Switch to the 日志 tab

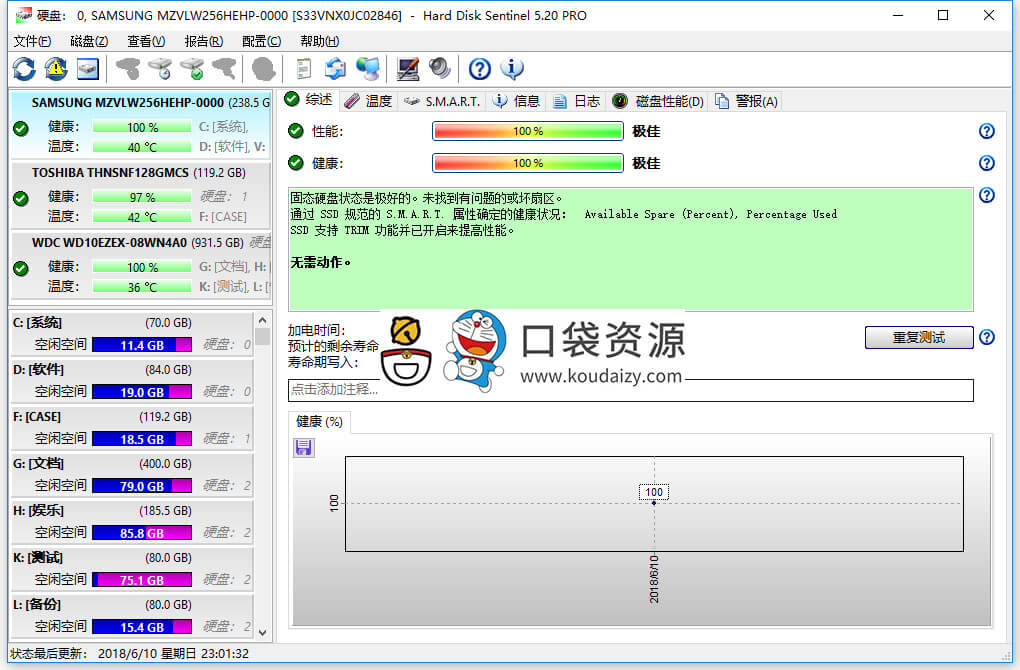[x=576, y=101]
